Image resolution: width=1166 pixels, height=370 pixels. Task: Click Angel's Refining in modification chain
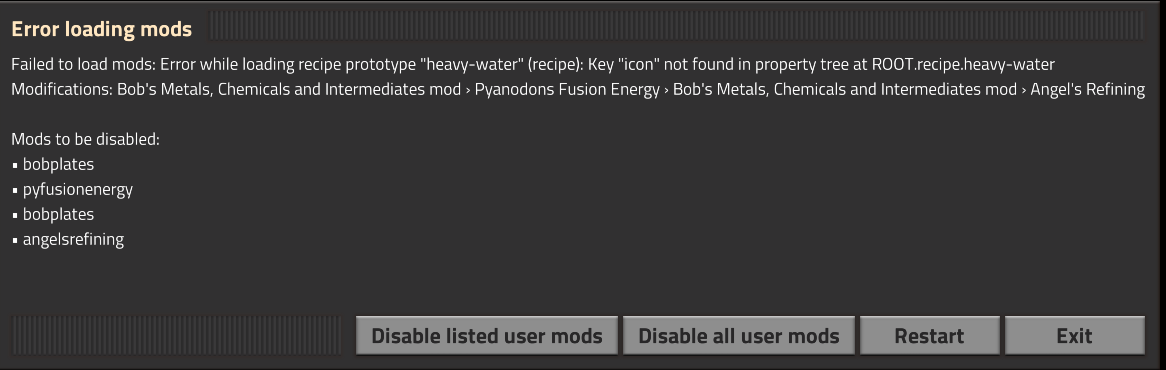pos(1087,90)
